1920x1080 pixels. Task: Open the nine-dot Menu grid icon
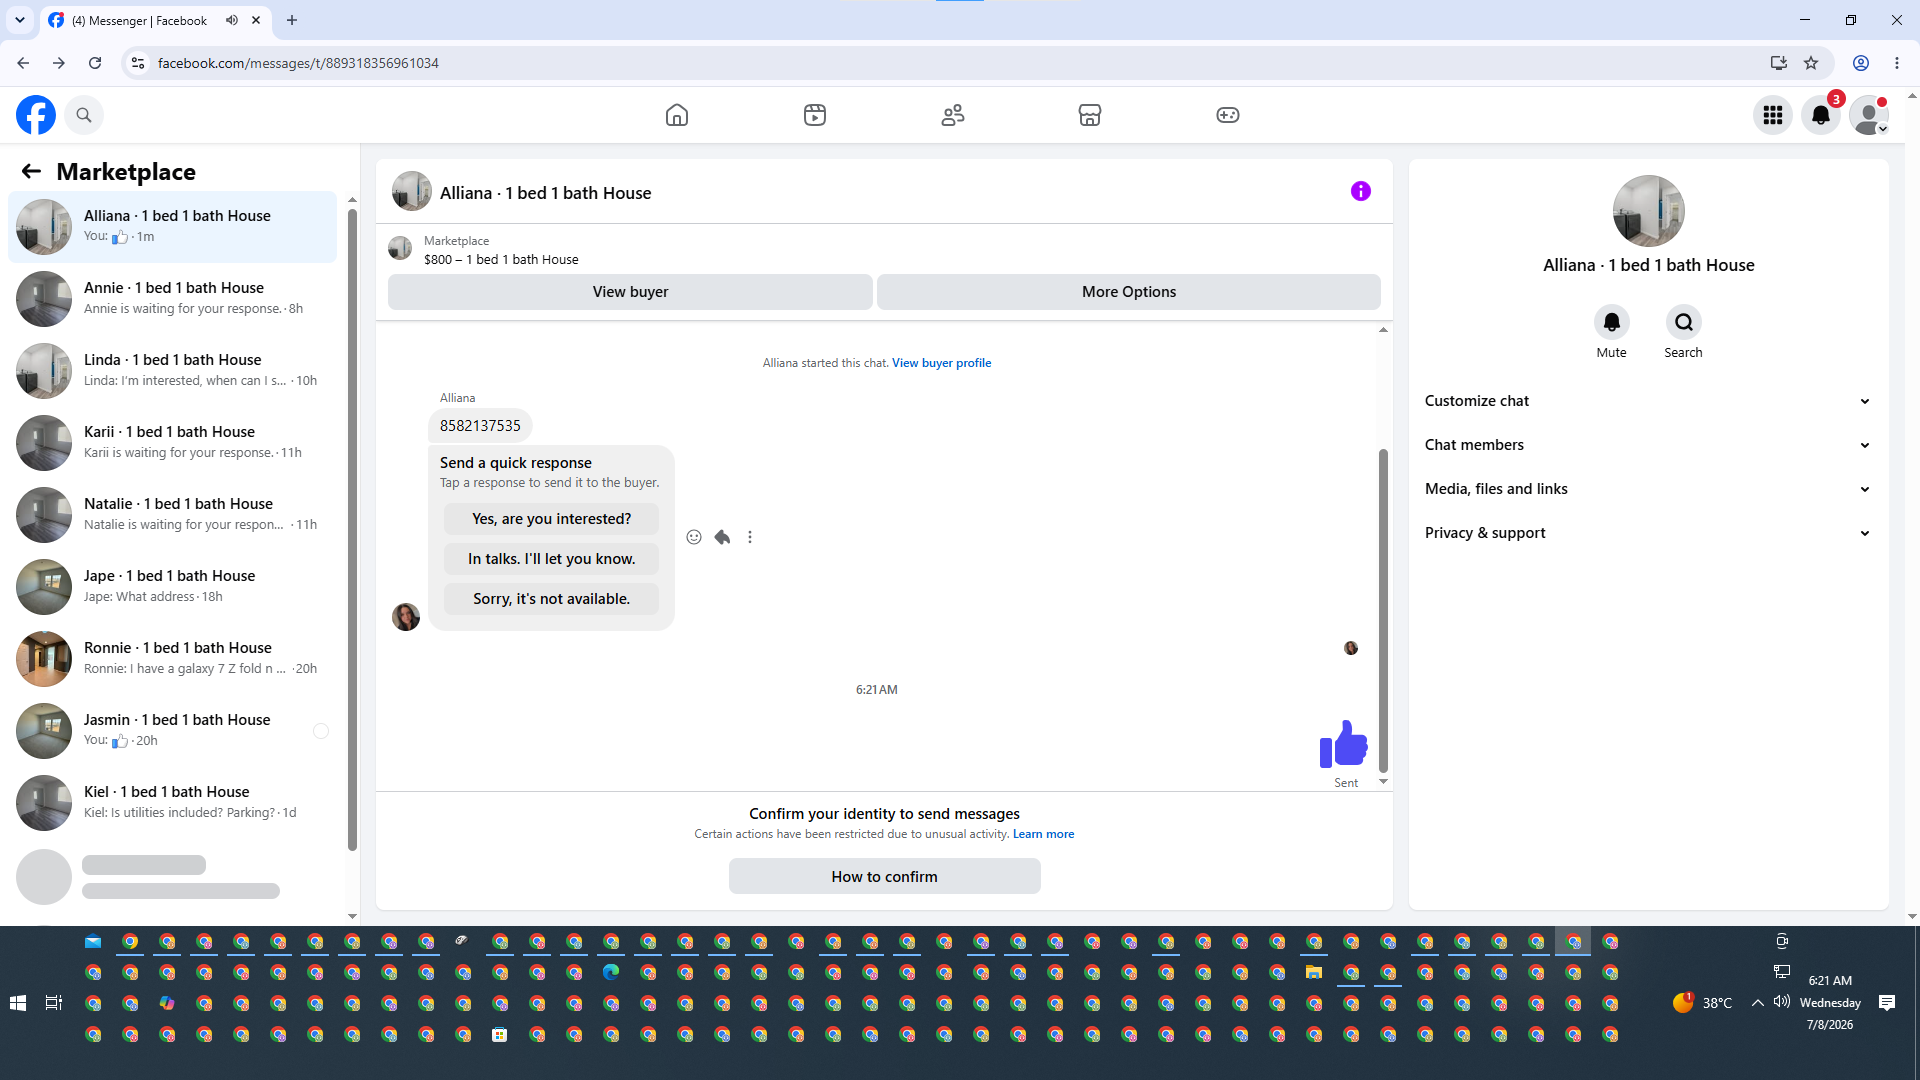coord(1773,115)
